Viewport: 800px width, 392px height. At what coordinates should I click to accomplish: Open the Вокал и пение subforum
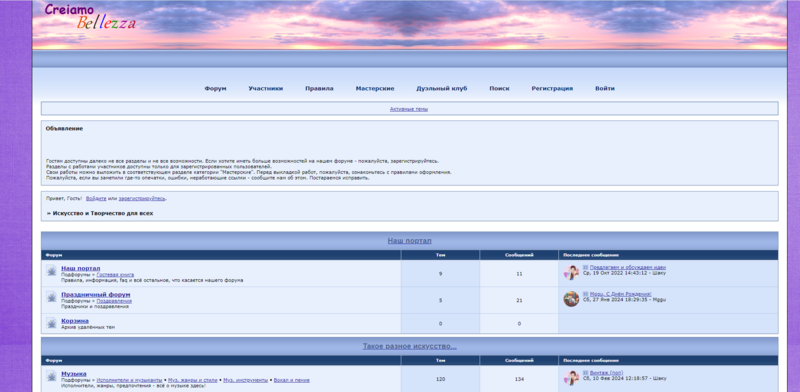(291, 380)
